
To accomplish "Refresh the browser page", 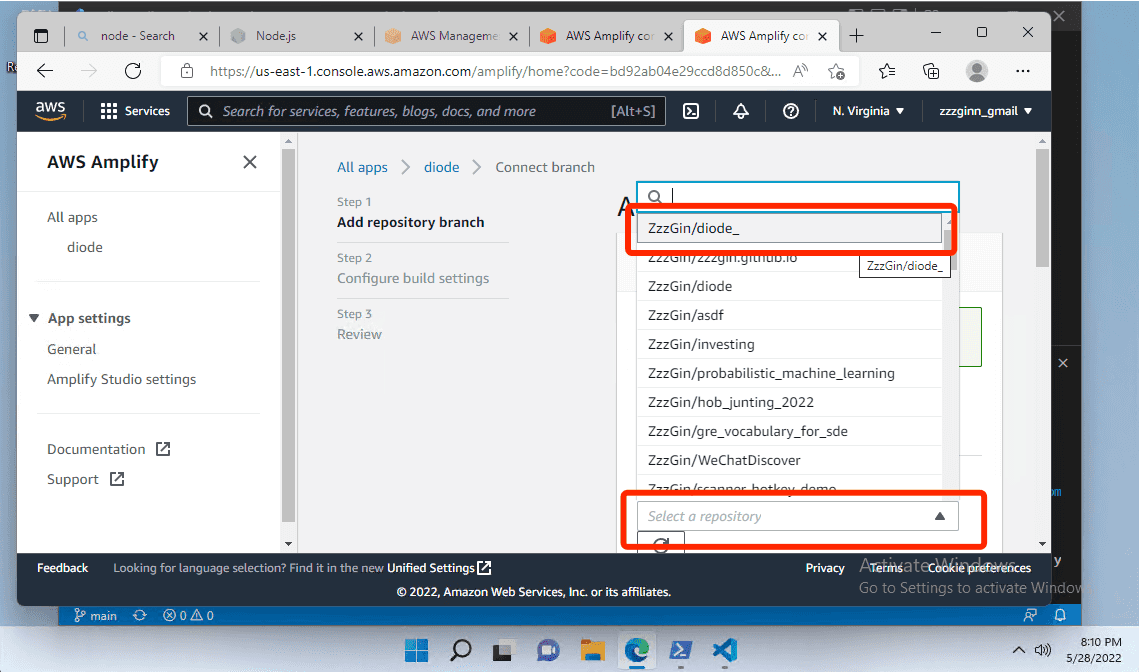I will click(133, 70).
